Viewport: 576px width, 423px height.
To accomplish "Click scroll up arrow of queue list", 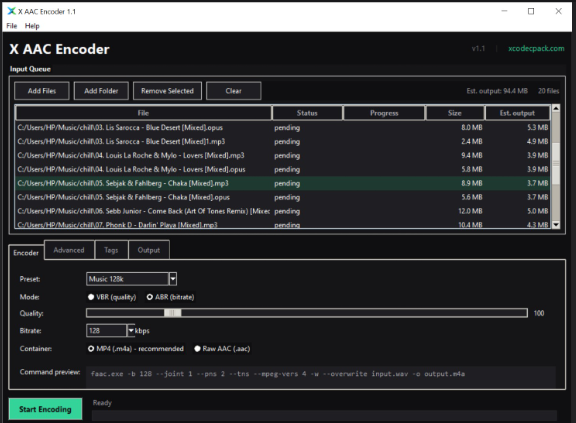I will [556, 108].
